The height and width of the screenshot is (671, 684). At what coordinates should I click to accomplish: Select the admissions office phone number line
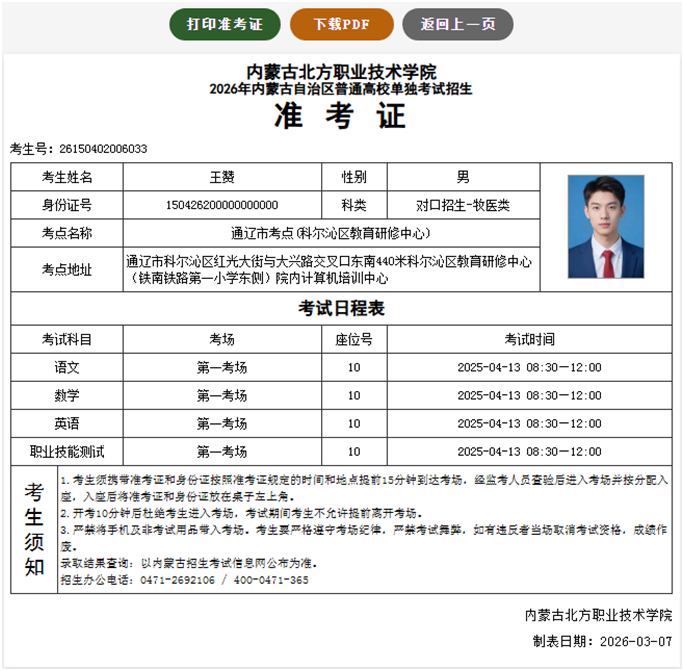(185, 580)
